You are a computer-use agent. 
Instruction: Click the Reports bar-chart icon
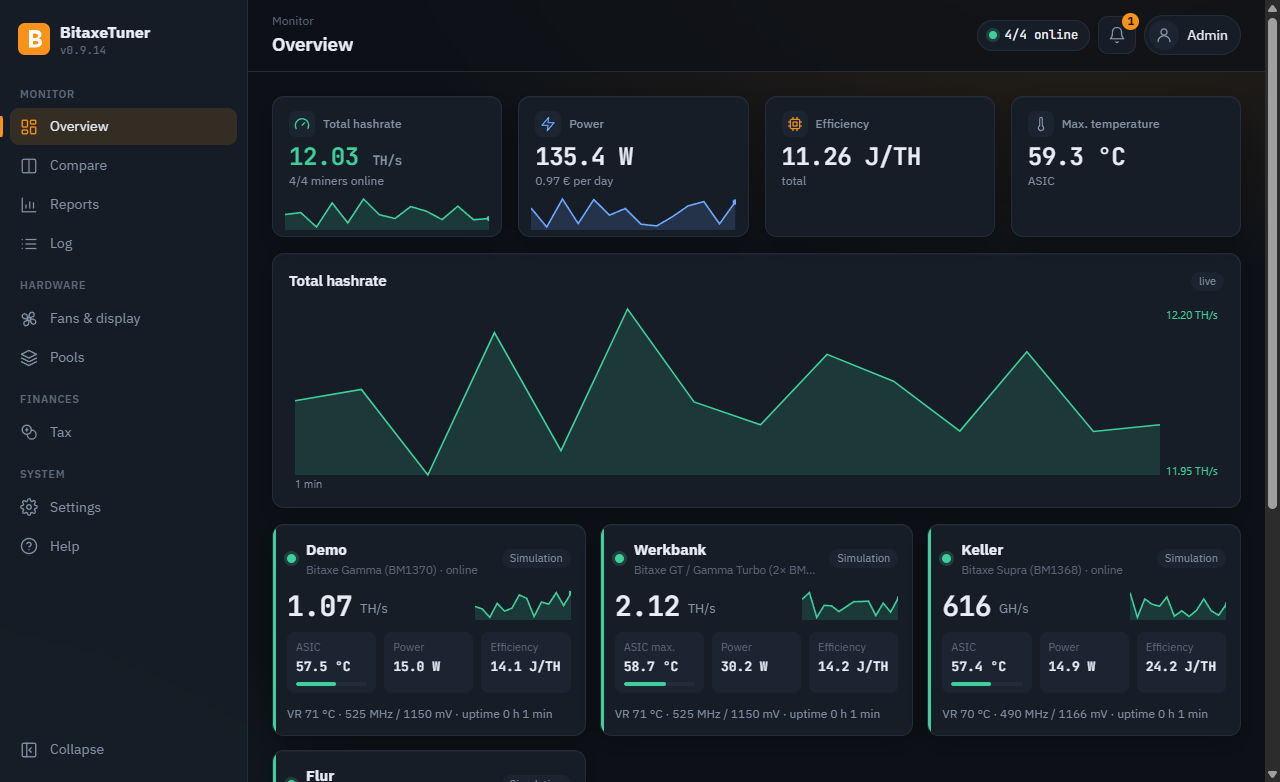point(29,204)
